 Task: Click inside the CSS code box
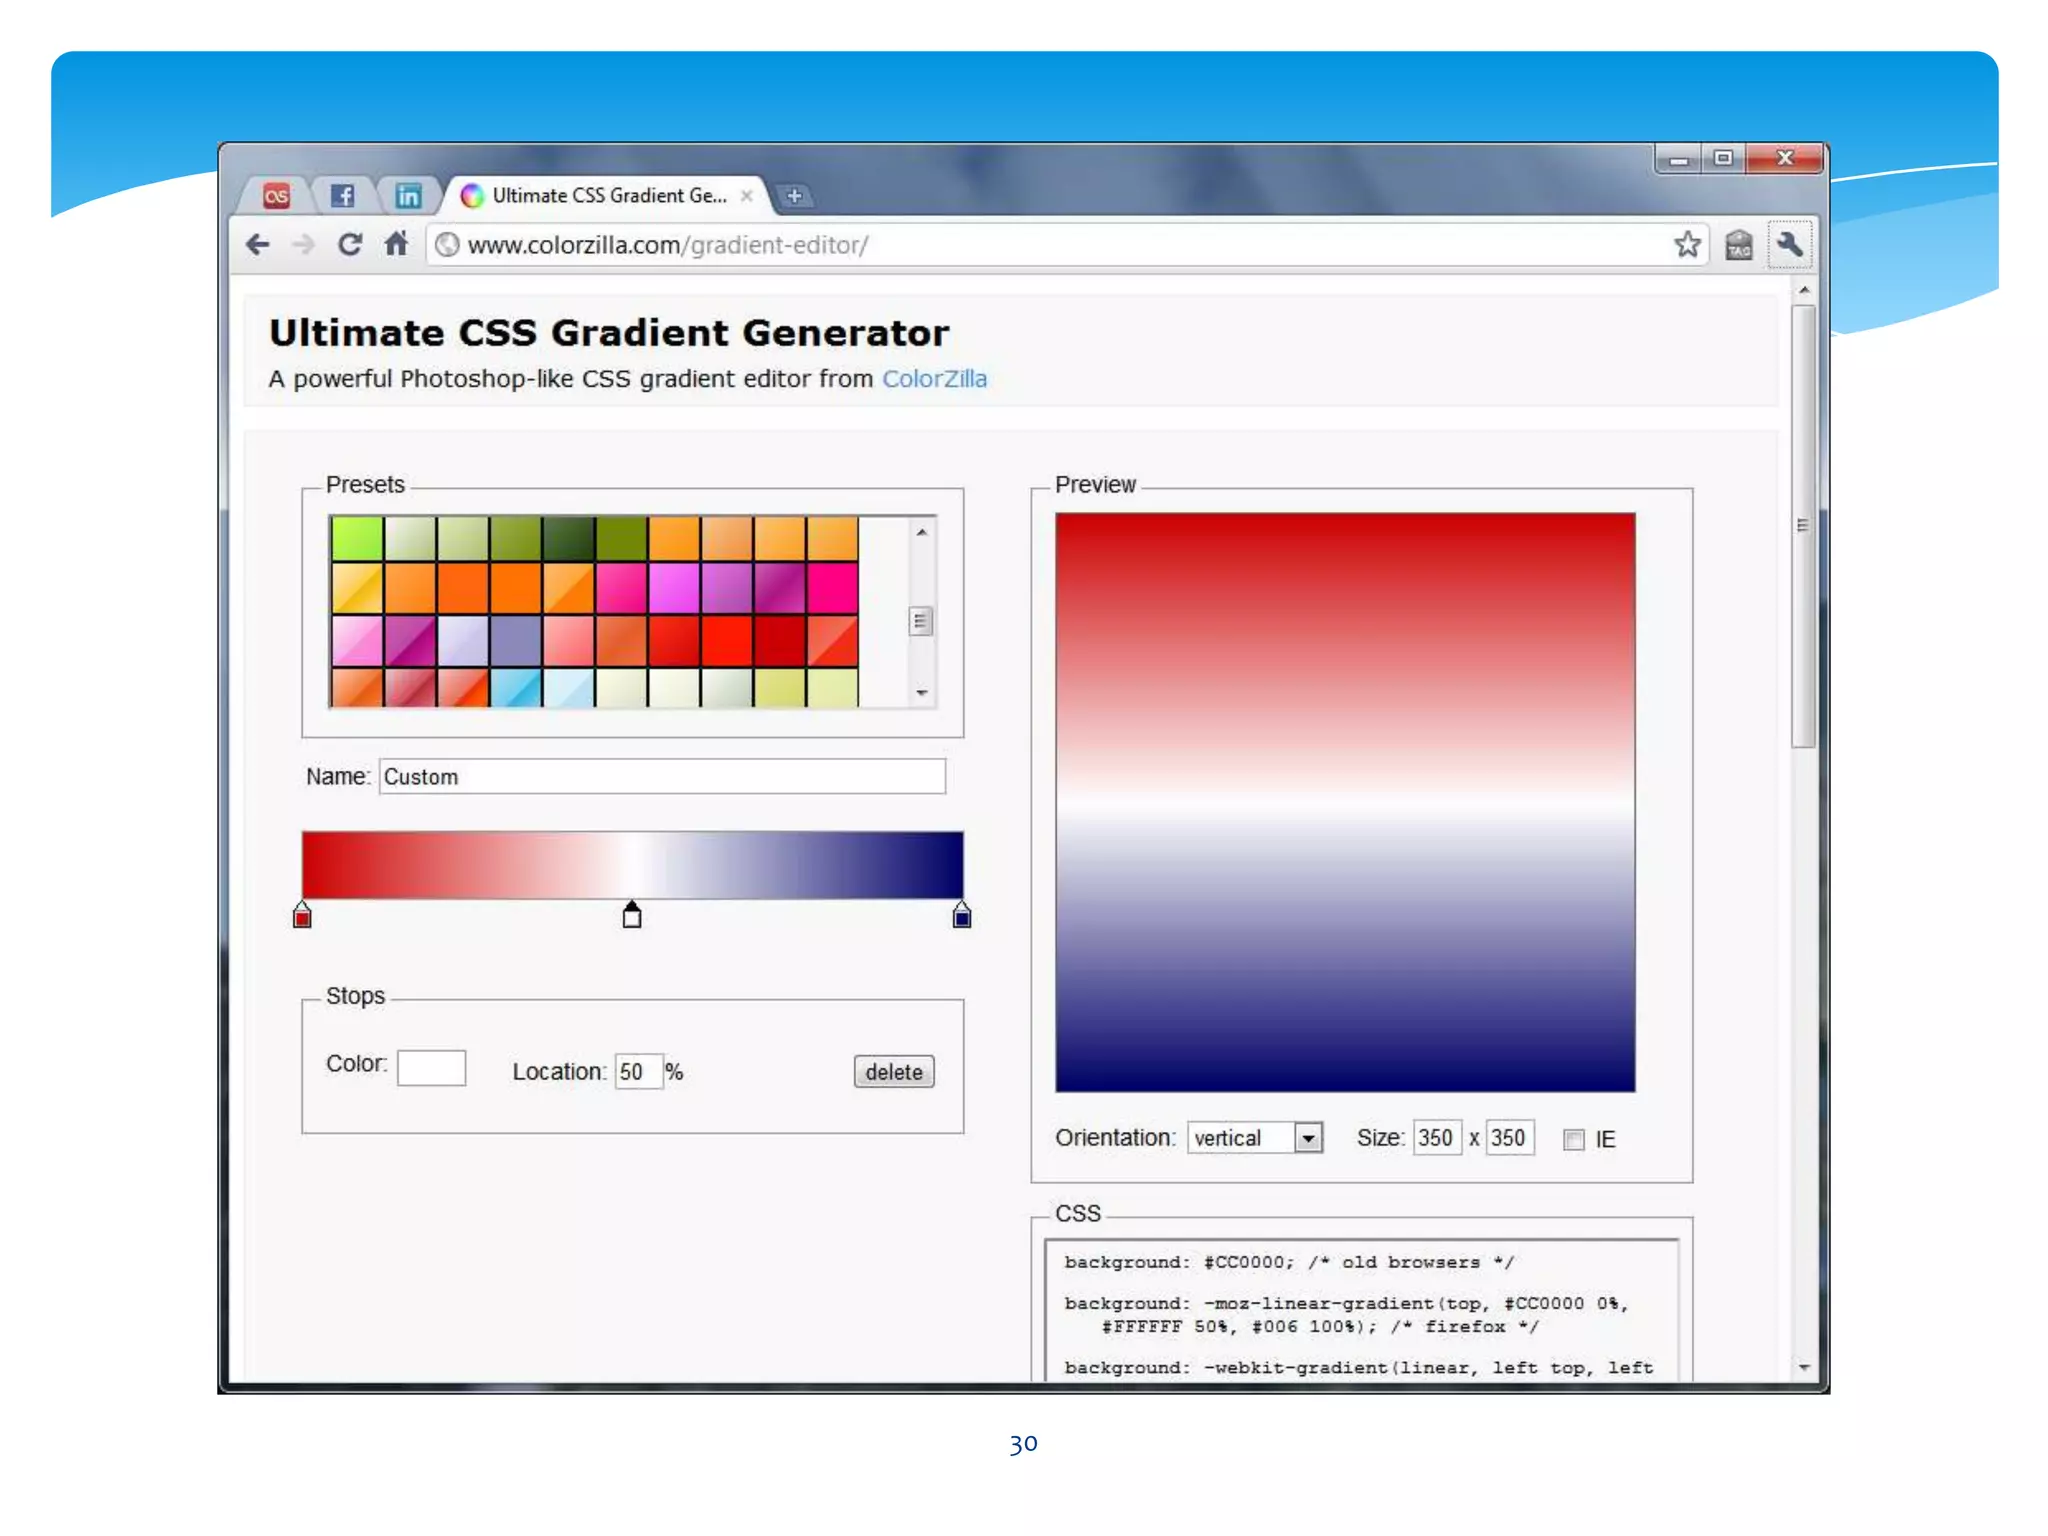[1361, 1311]
